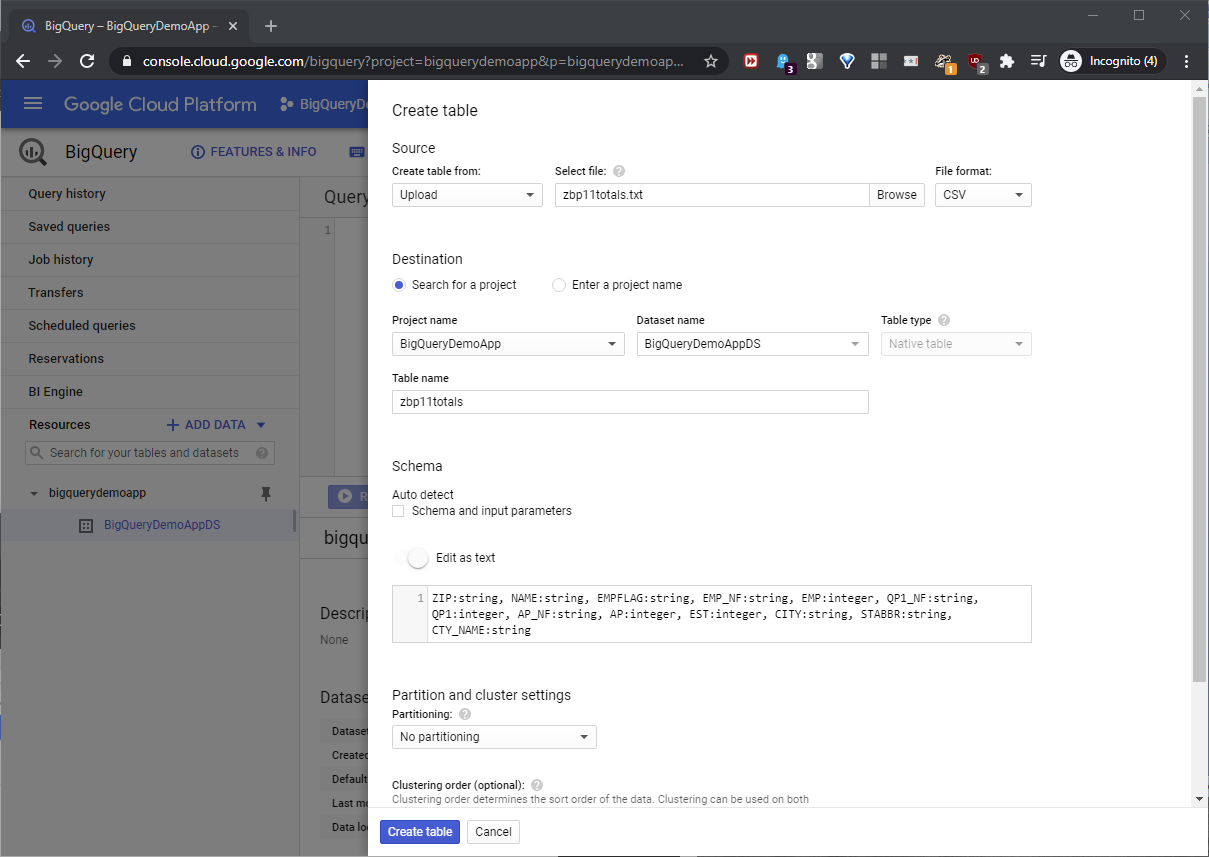Click the Create table button
The image size is (1209, 857).
[x=420, y=832]
